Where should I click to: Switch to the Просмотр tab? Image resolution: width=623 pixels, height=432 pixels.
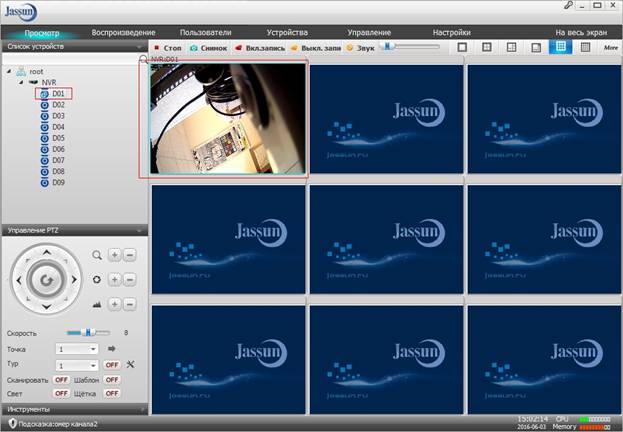tap(42, 33)
